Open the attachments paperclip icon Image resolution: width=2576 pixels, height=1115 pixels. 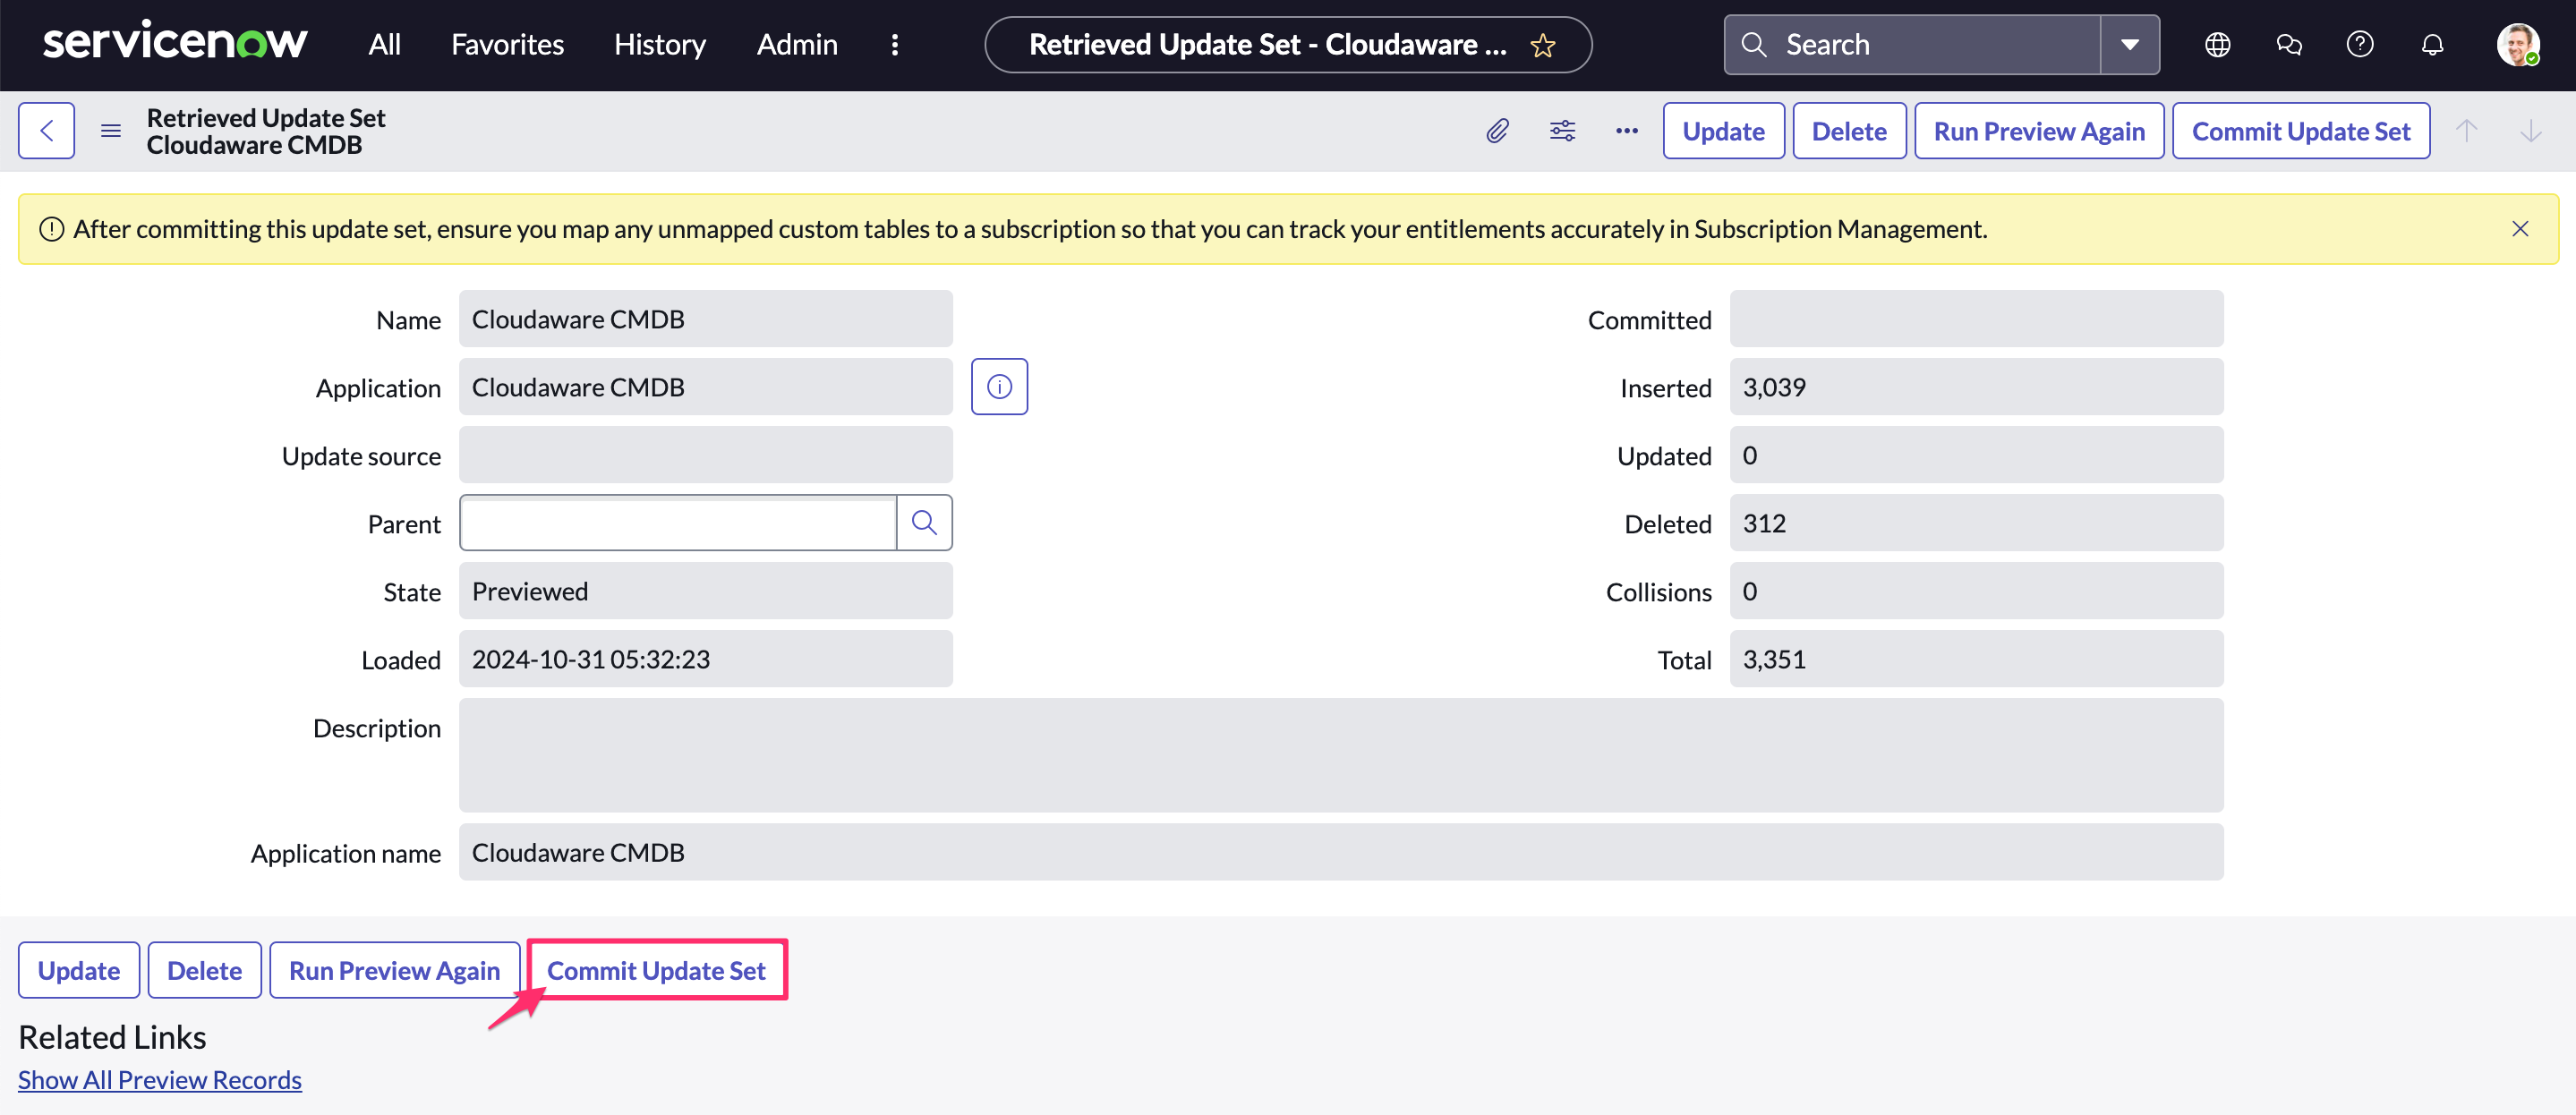[1497, 130]
